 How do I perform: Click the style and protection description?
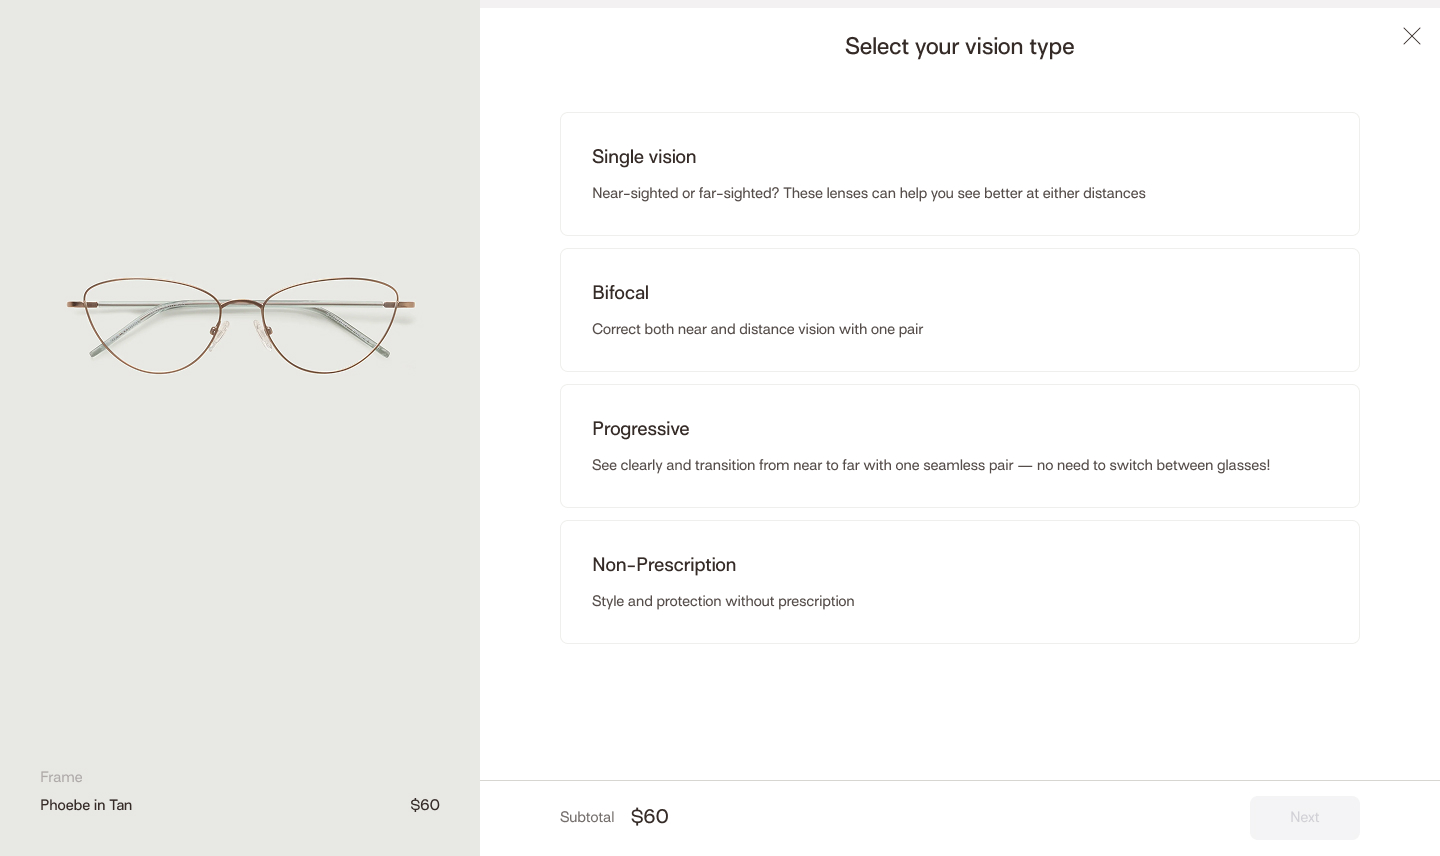(723, 601)
